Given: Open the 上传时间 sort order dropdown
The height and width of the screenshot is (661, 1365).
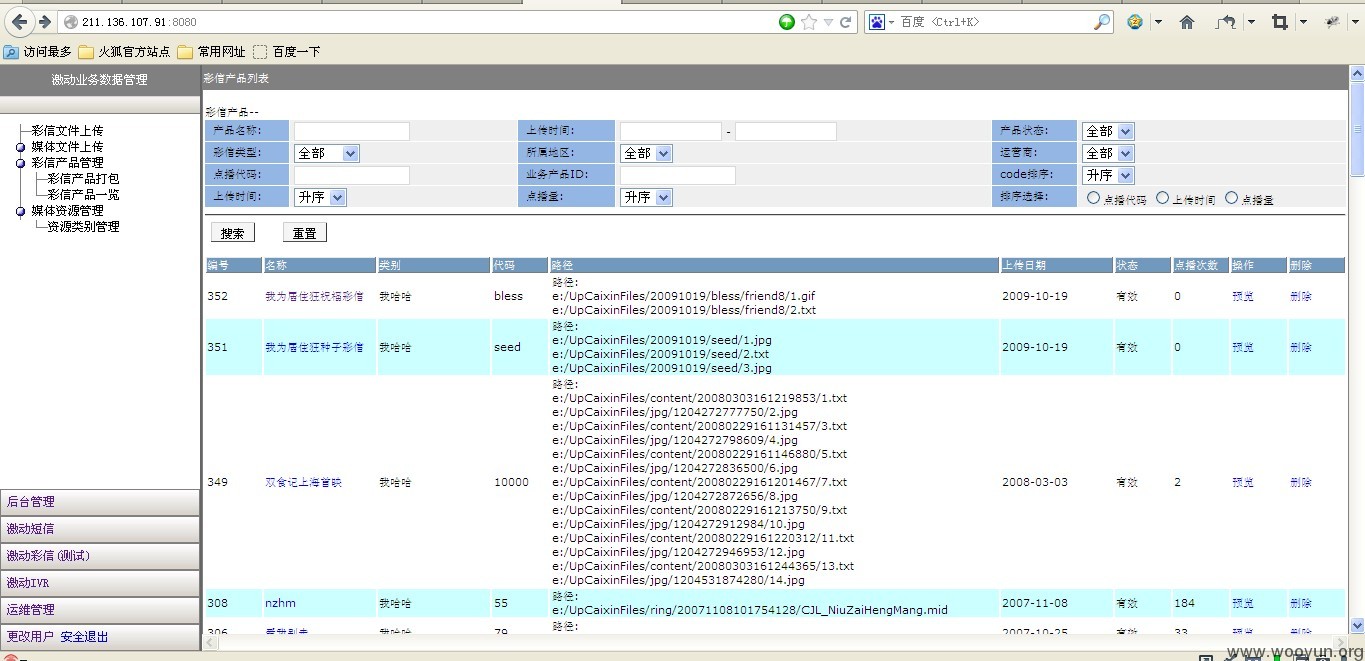Looking at the screenshot, I should pos(320,197).
